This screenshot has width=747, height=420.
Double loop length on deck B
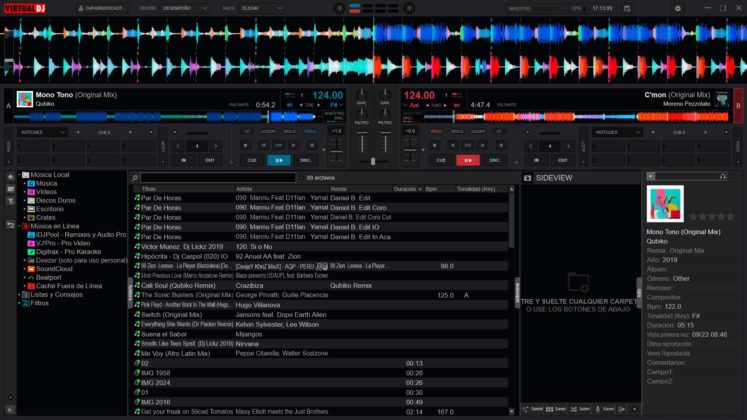[x=568, y=146]
